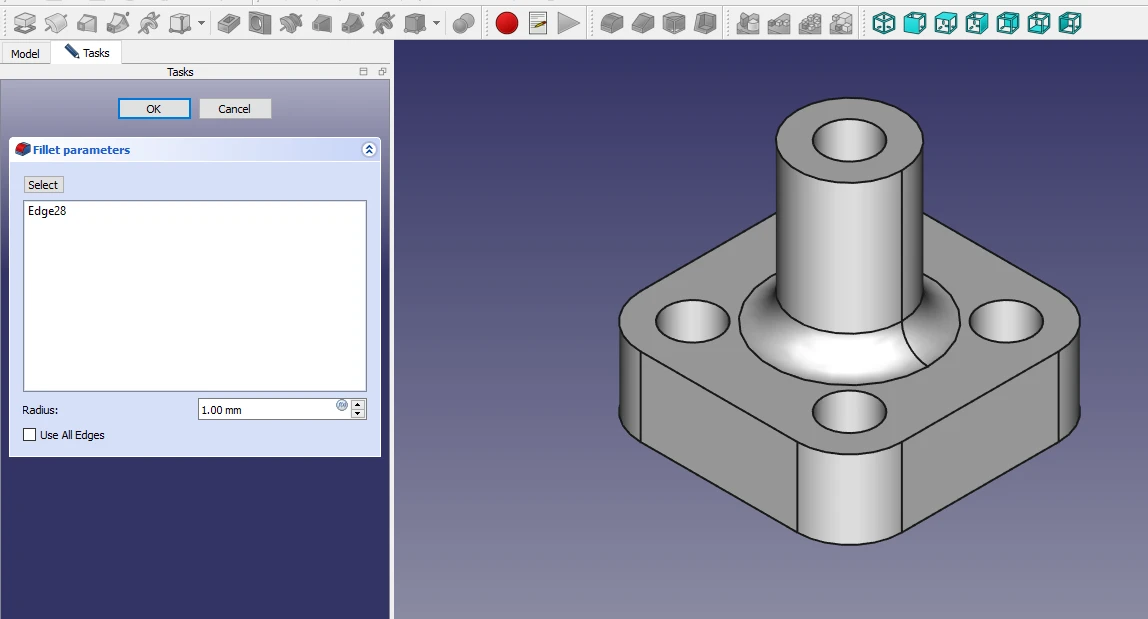Cancel the fillet operation

[235, 109]
